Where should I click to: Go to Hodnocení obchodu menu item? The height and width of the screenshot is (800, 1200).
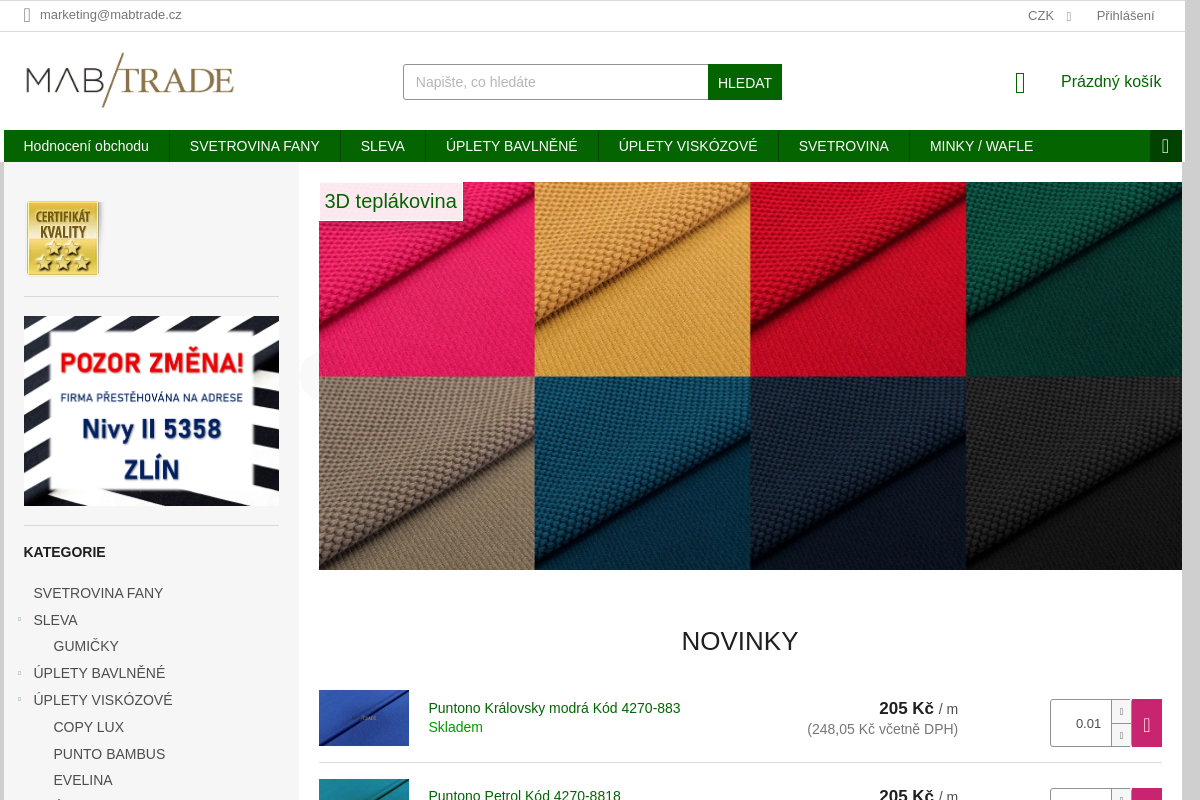click(x=86, y=146)
